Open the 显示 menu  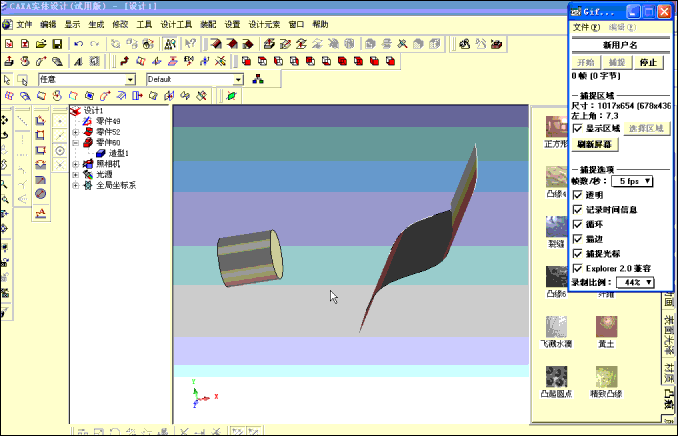click(72, 25)
